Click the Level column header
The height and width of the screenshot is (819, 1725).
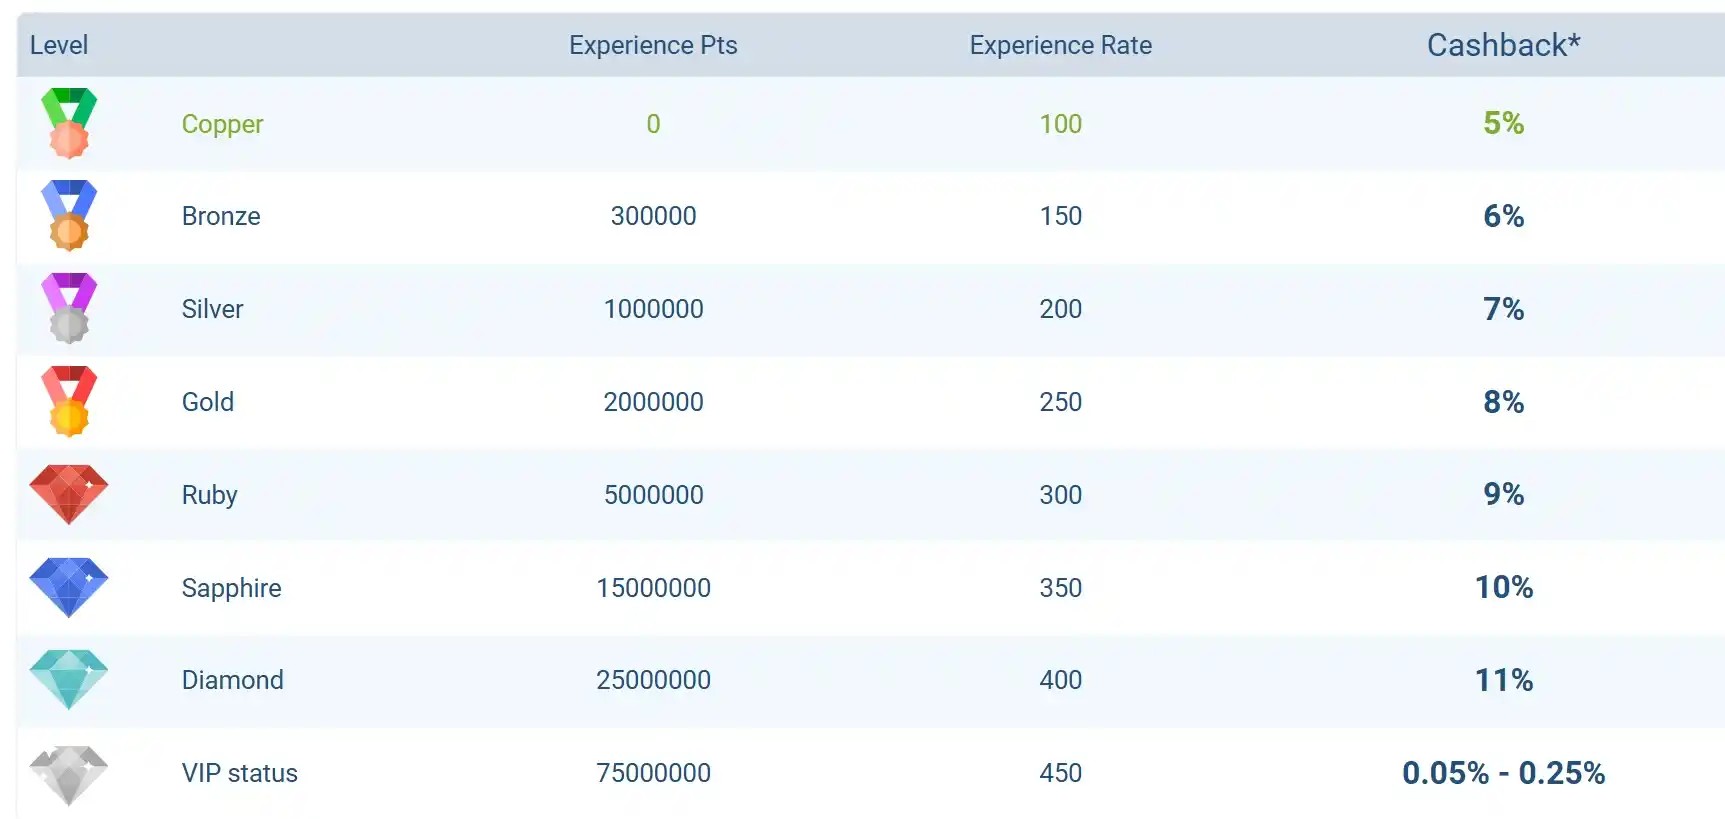(59, 45)
